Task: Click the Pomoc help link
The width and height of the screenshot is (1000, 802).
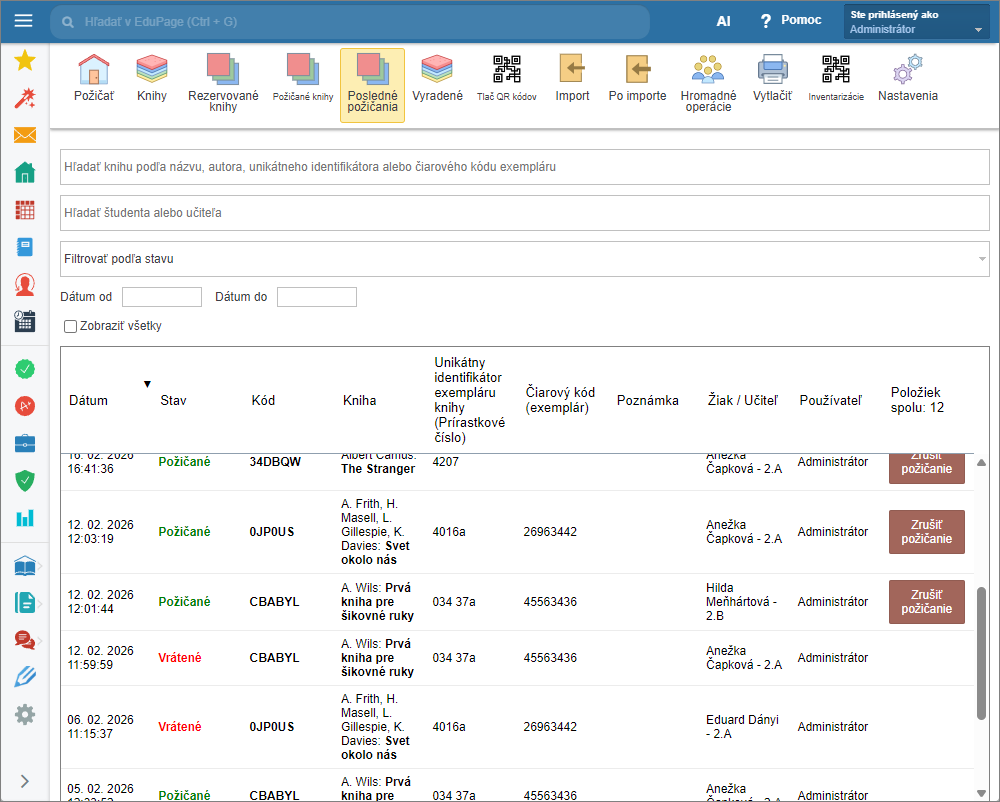Action: pos(790,21)
